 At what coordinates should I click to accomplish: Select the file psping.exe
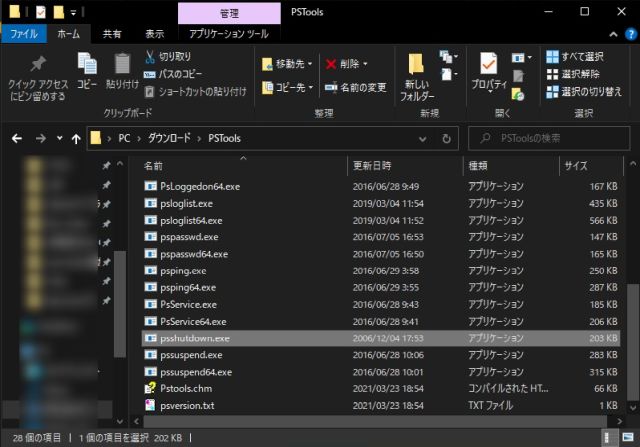point(380,271)
